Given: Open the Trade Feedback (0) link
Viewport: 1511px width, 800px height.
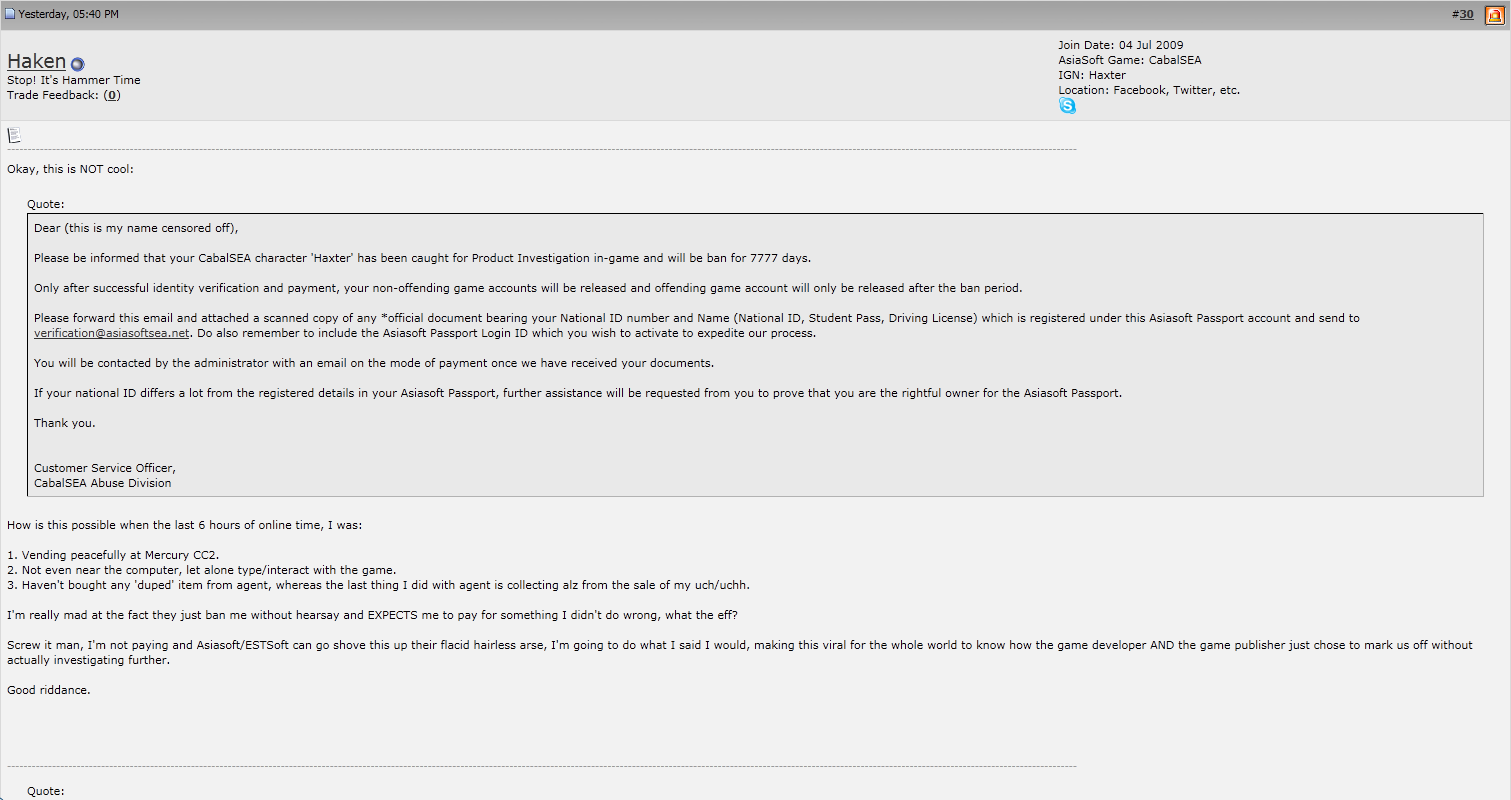Looking at the screenshot, I should (x=112, y=95).
